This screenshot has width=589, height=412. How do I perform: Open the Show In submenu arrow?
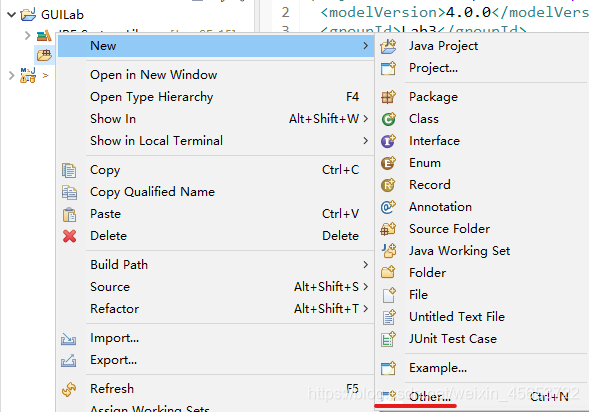pyautogui.click(x=365, y=119)
